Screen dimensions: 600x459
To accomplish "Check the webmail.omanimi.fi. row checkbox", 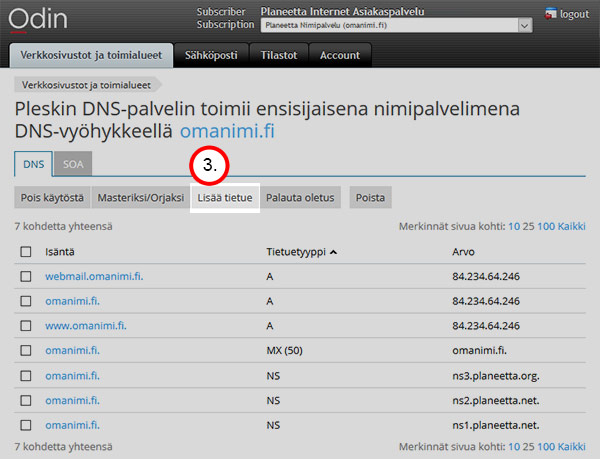I will 26,276.
